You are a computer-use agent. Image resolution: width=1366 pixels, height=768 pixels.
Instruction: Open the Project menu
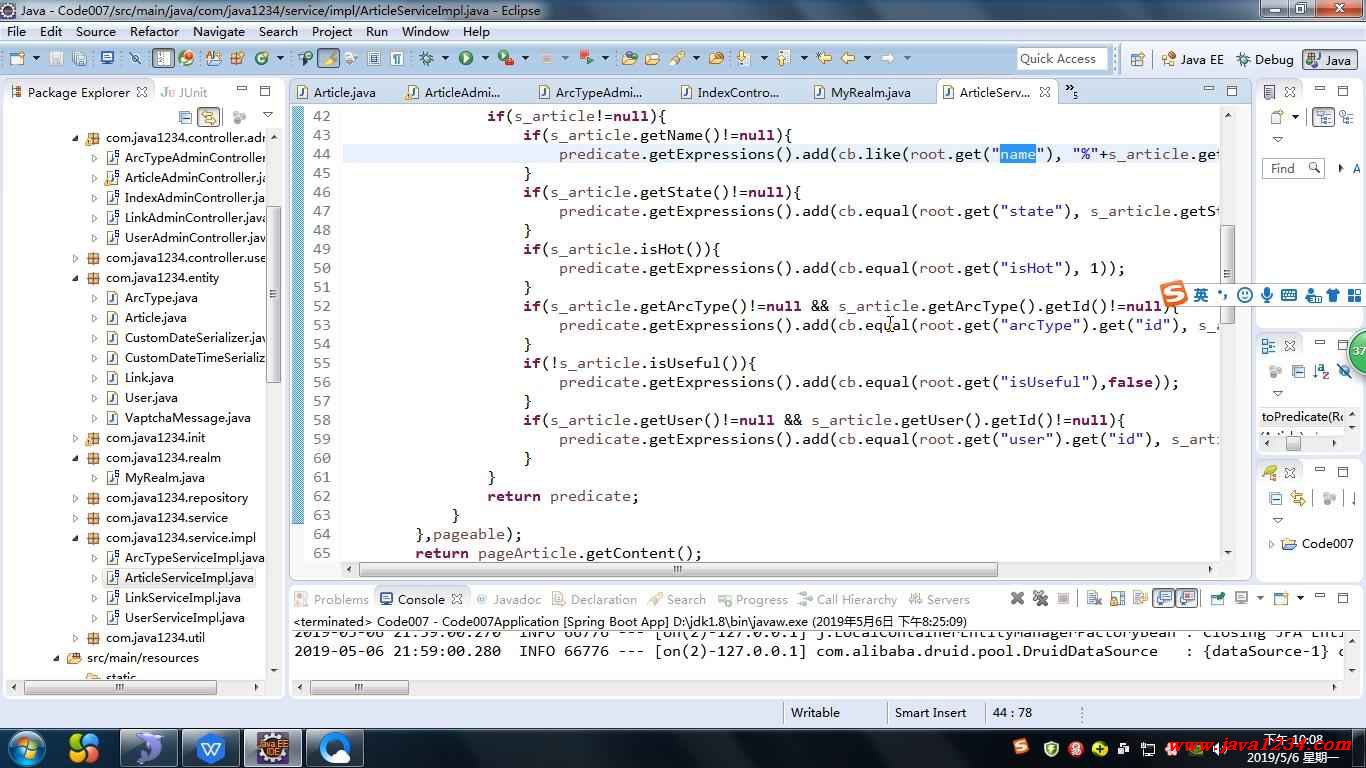click(332, 31)
